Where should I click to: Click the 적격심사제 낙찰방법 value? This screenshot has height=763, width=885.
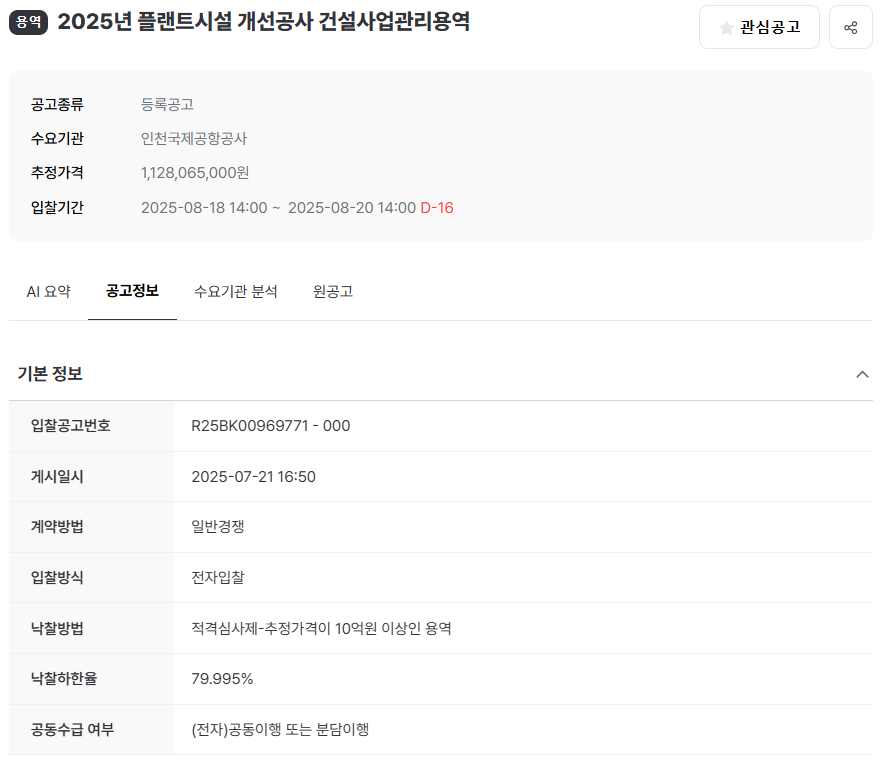(321, 629)
